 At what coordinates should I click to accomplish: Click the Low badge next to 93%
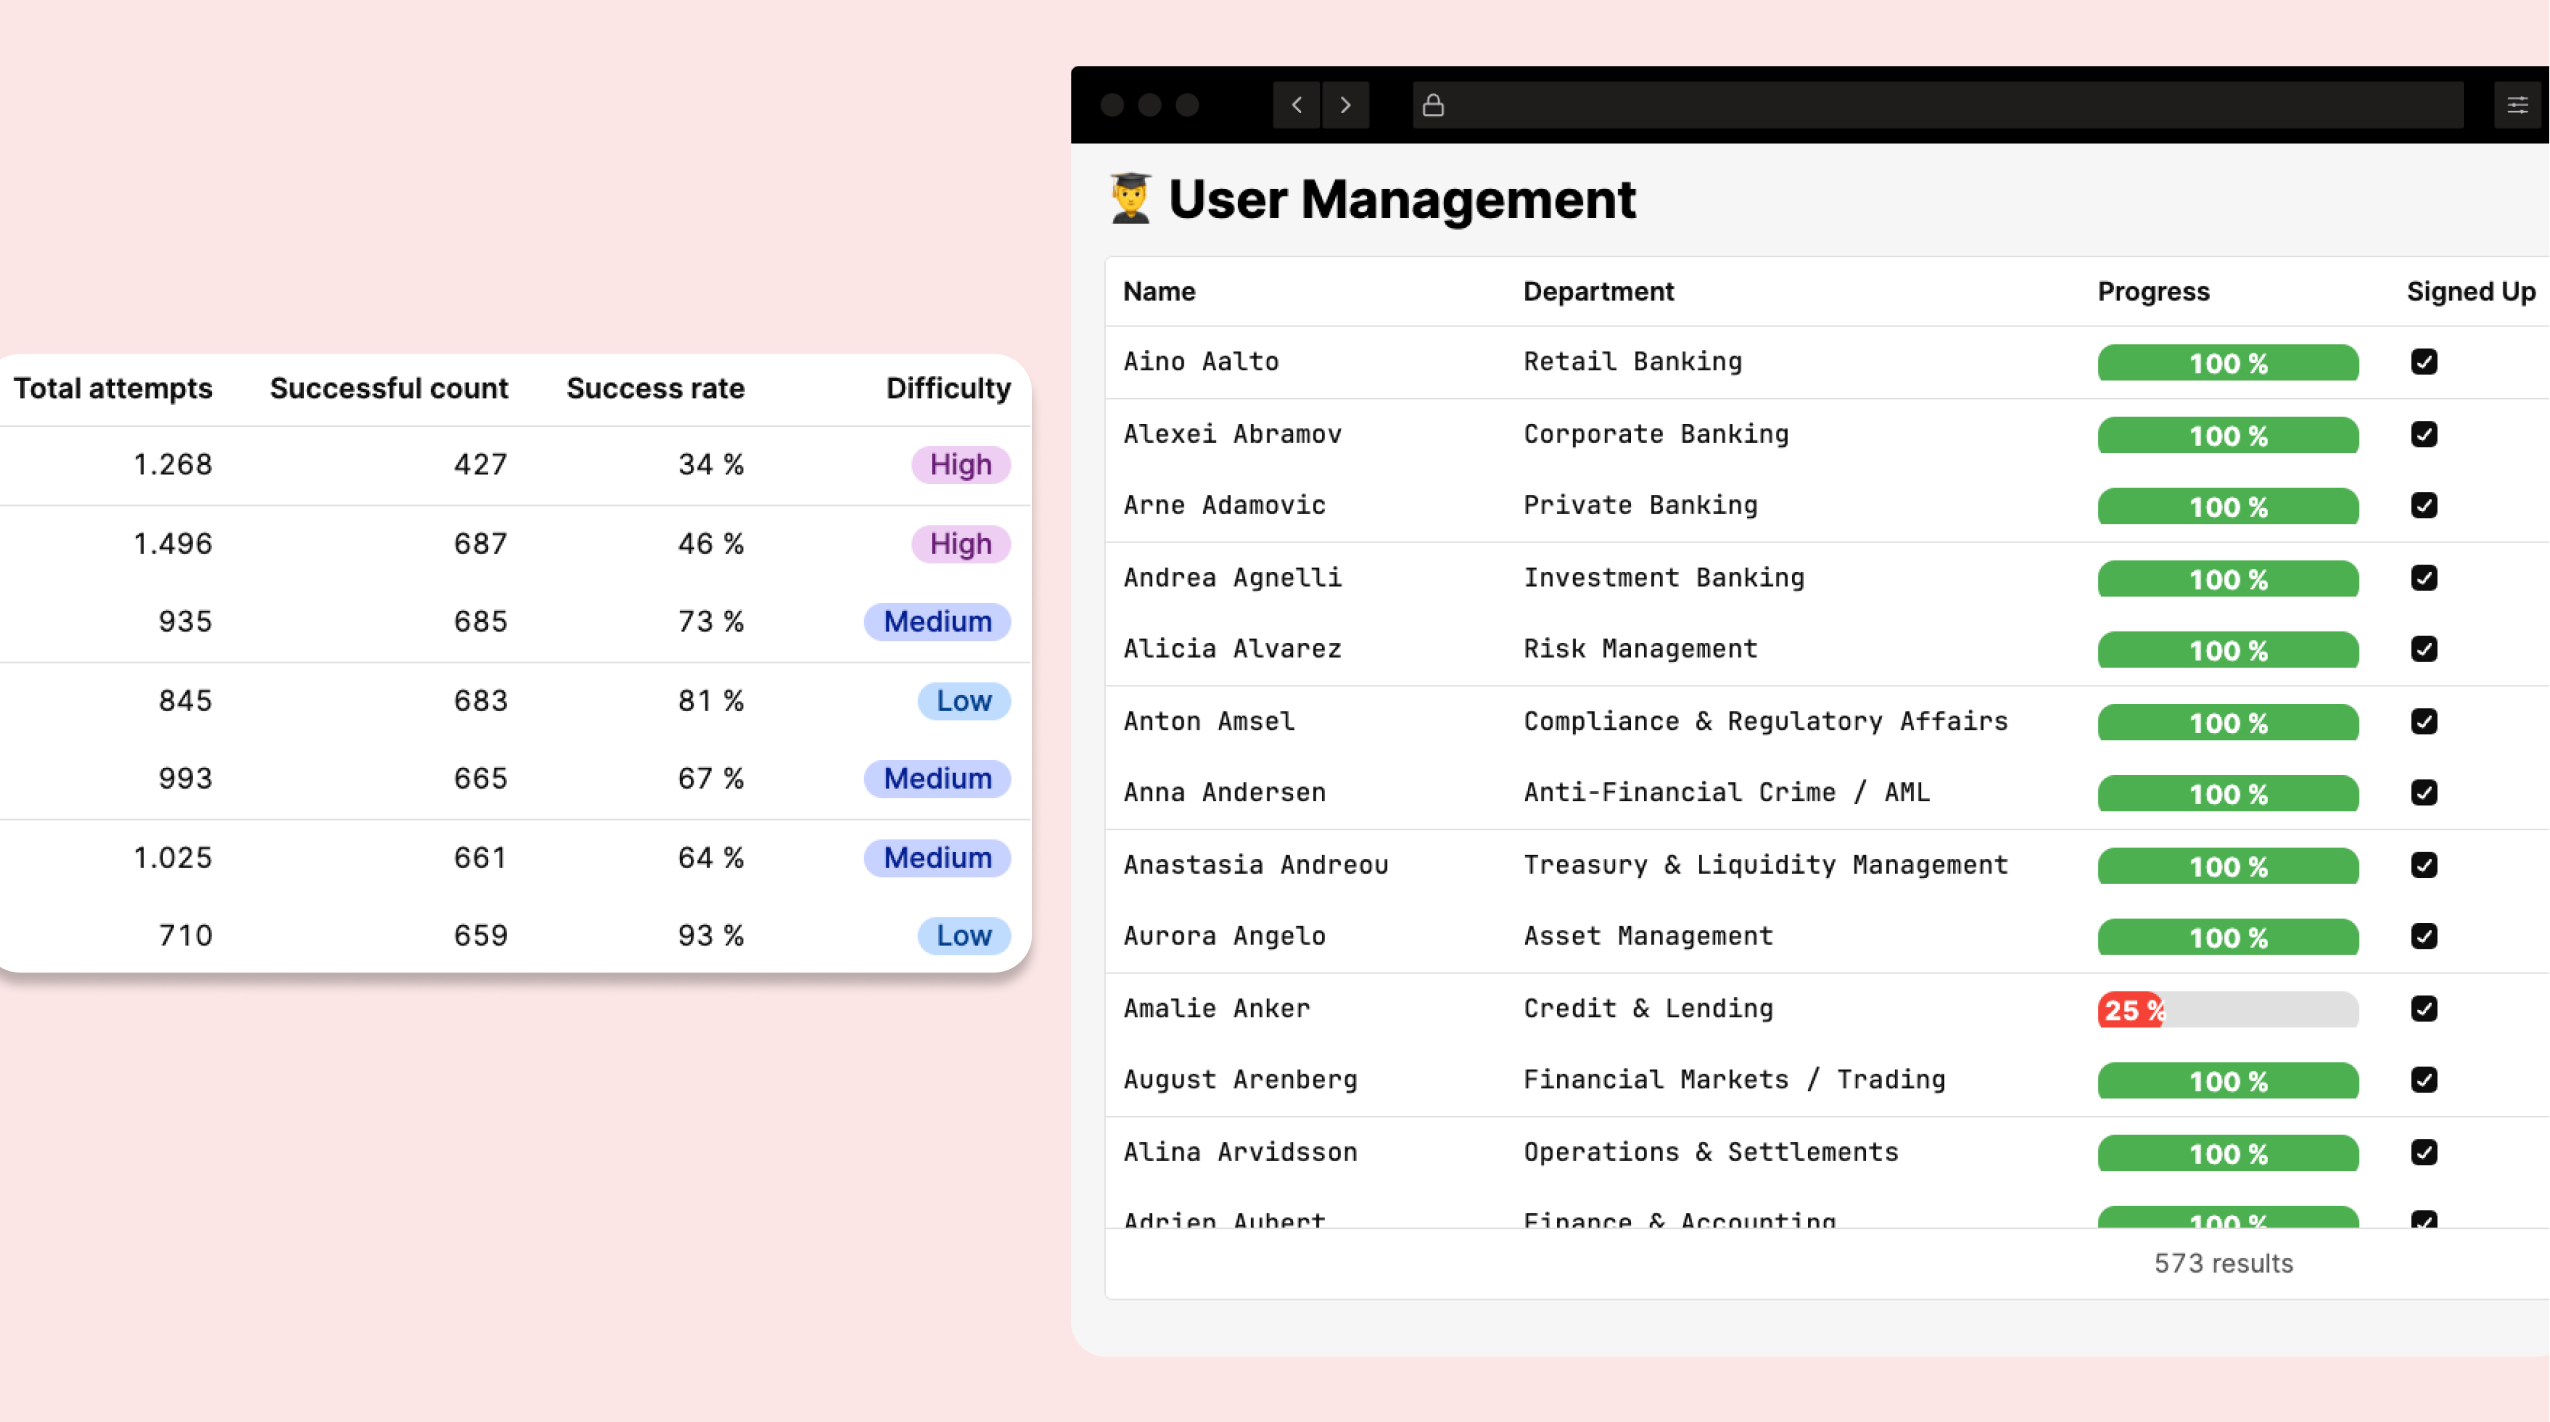[961, 935]
